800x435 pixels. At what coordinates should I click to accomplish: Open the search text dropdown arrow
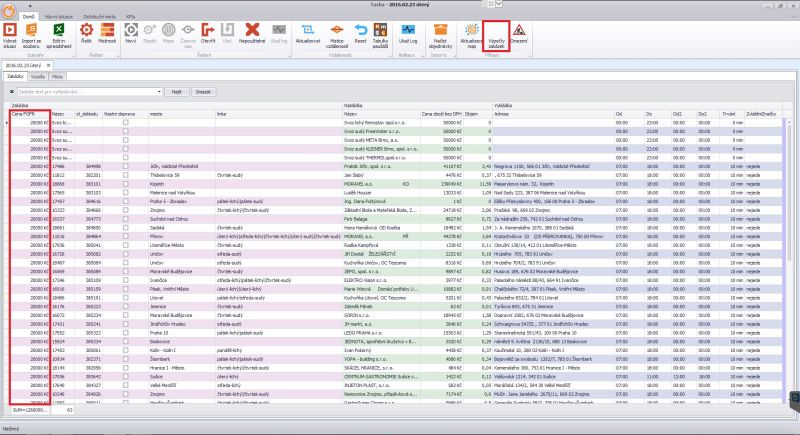point(159,92)
